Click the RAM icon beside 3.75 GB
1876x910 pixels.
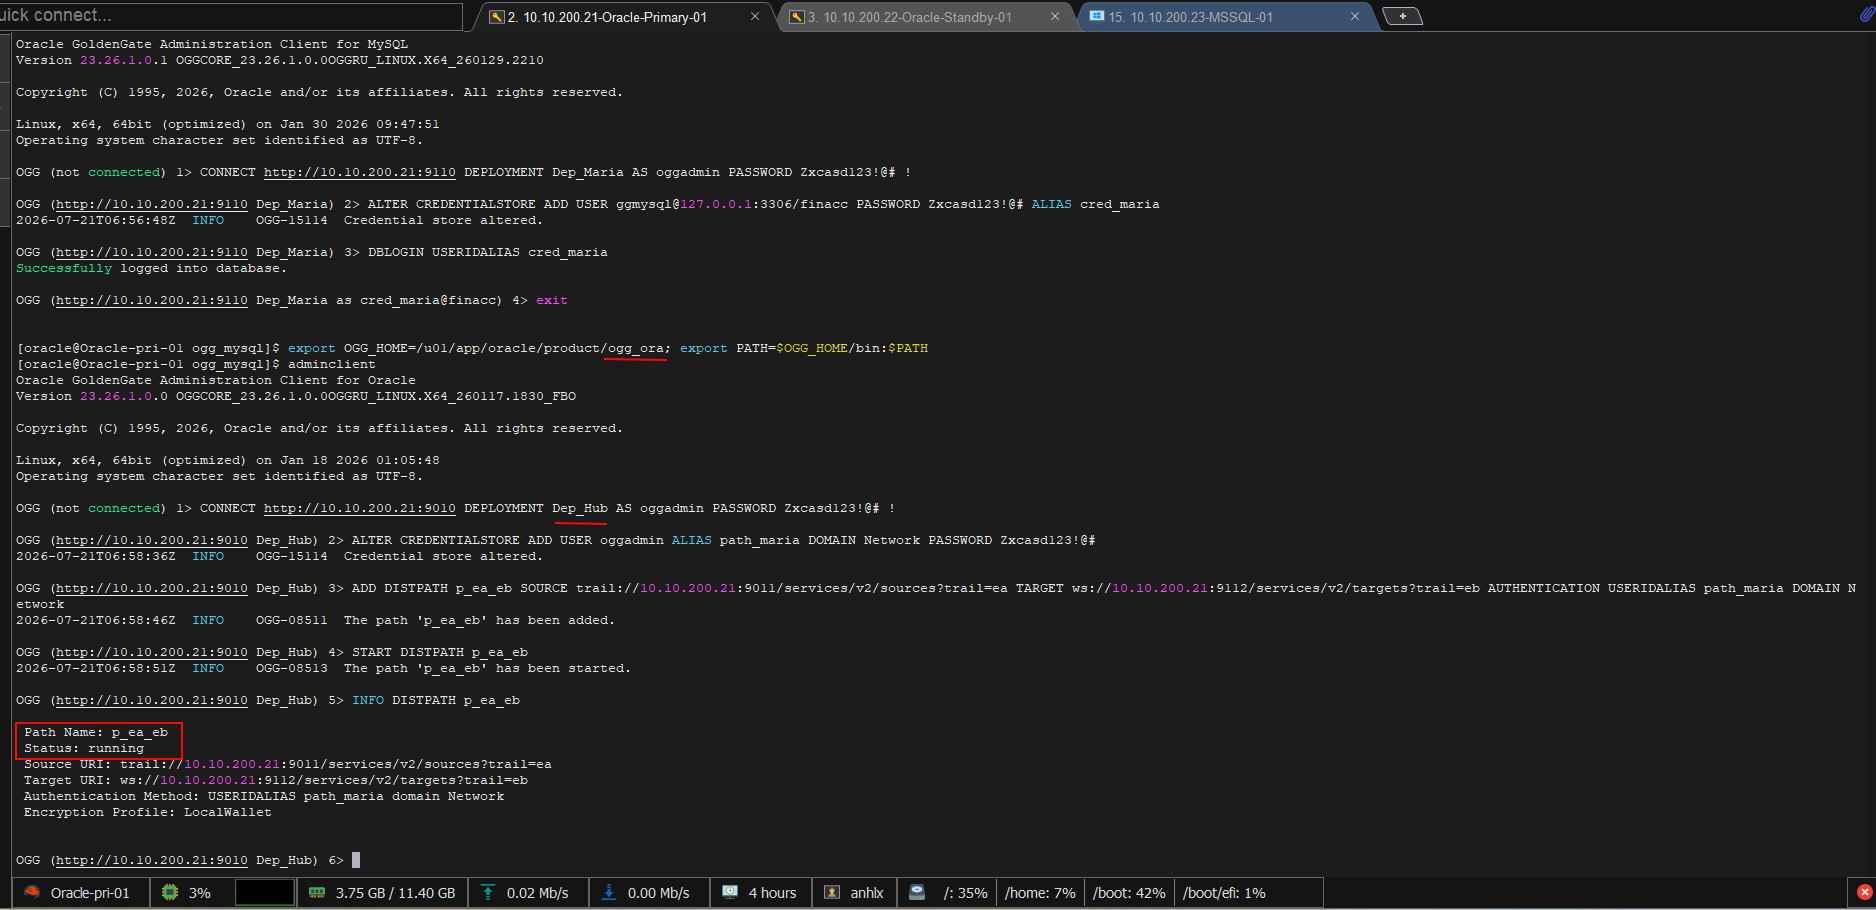pos(317,892)
